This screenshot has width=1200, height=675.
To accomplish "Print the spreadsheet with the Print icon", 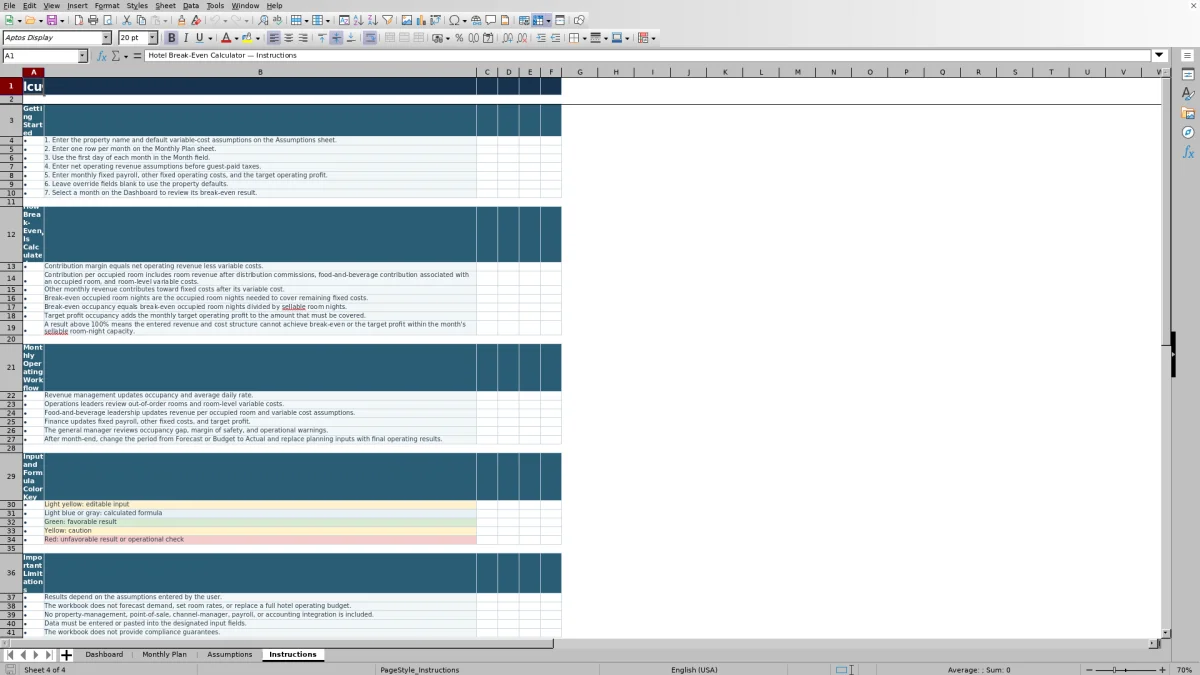I will coord(92,20).
